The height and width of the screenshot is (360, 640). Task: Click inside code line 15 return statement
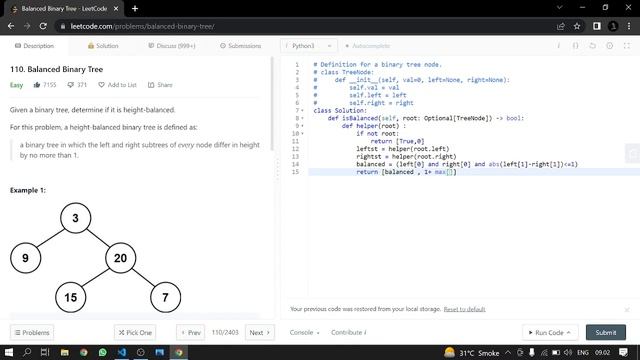point(406,172)
